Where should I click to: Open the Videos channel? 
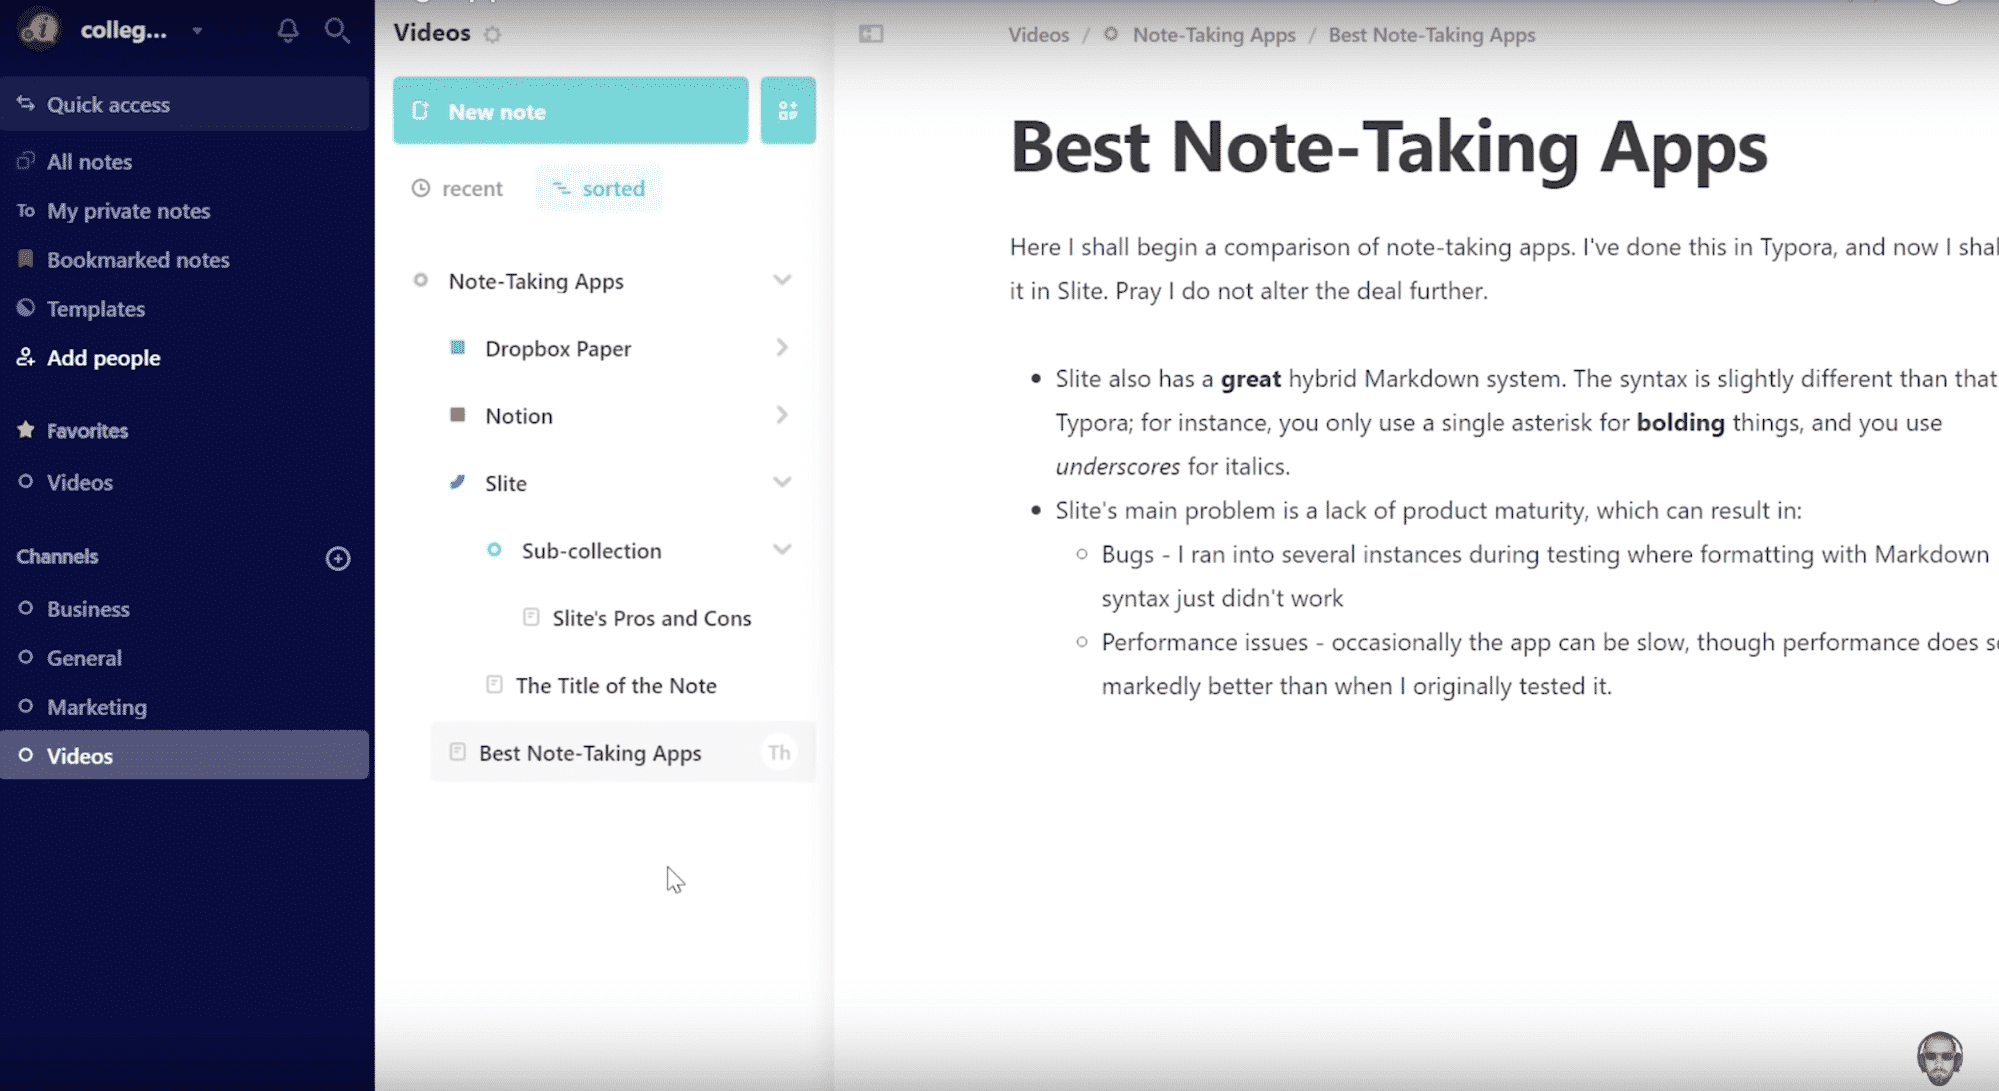[x=79, y=755]
